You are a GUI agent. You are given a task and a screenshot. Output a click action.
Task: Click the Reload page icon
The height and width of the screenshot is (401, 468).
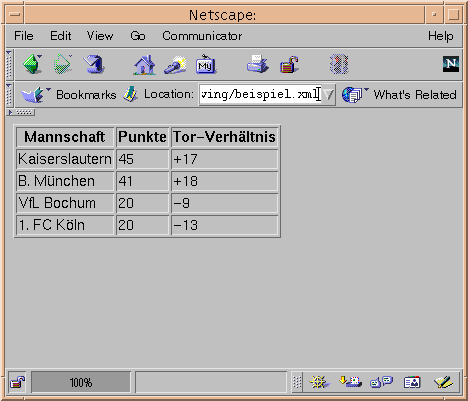(94, 64)
